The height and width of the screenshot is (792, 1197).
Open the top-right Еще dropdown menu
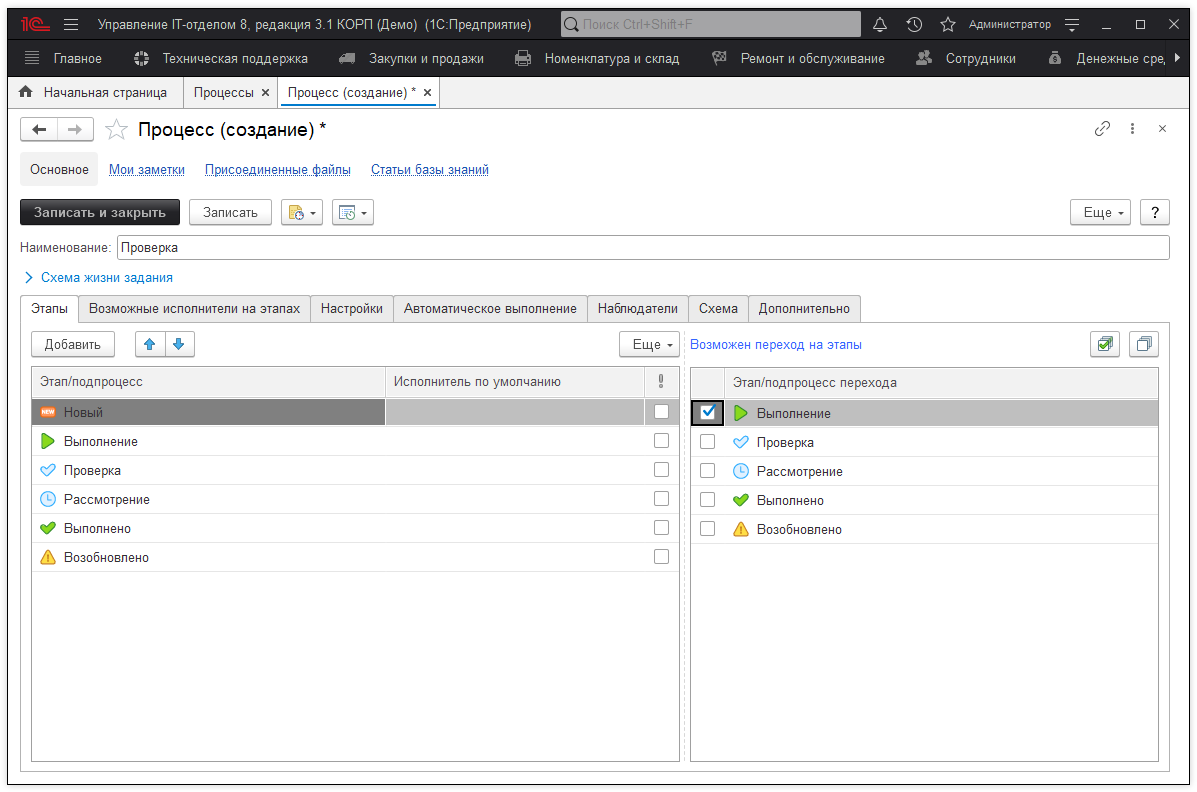tap(1100, 212)
